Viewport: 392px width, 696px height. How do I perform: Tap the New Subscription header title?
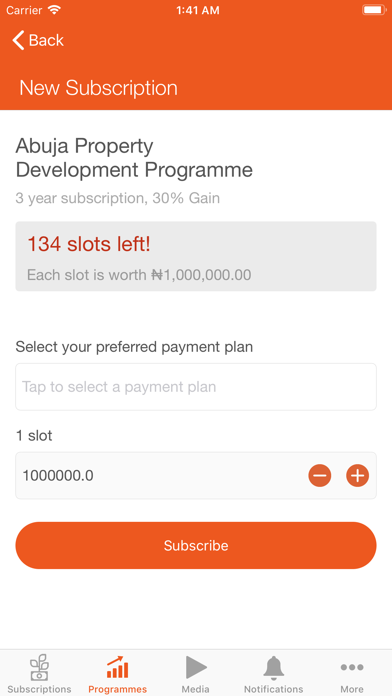[x=99, y=88]
